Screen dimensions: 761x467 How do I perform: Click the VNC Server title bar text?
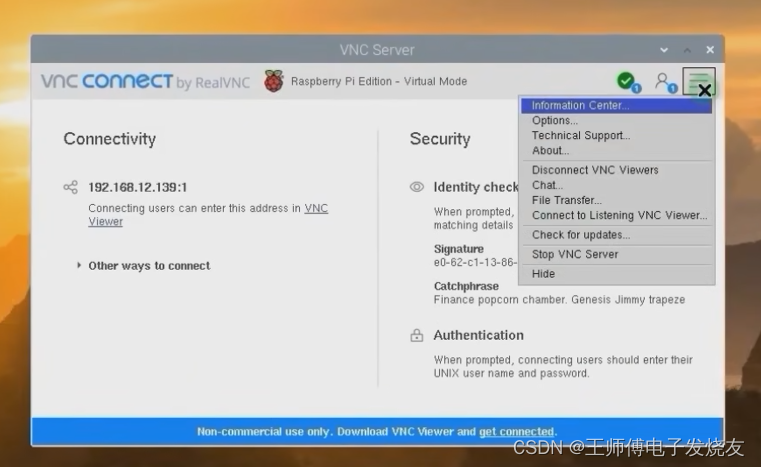point(377,50)
